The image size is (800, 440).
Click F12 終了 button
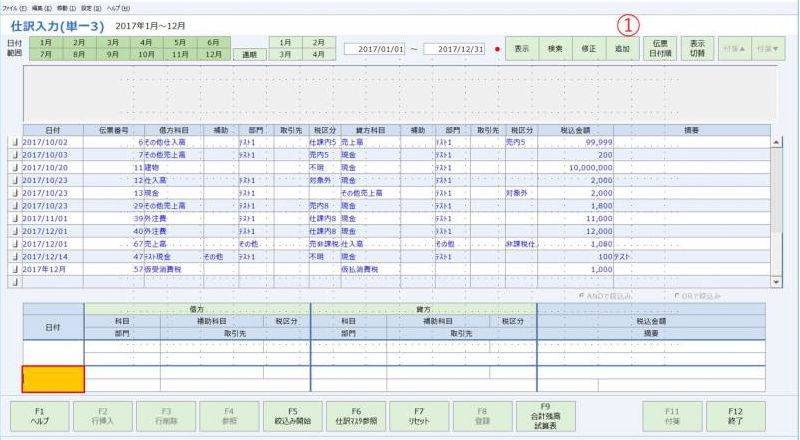[x=736, y=417]
